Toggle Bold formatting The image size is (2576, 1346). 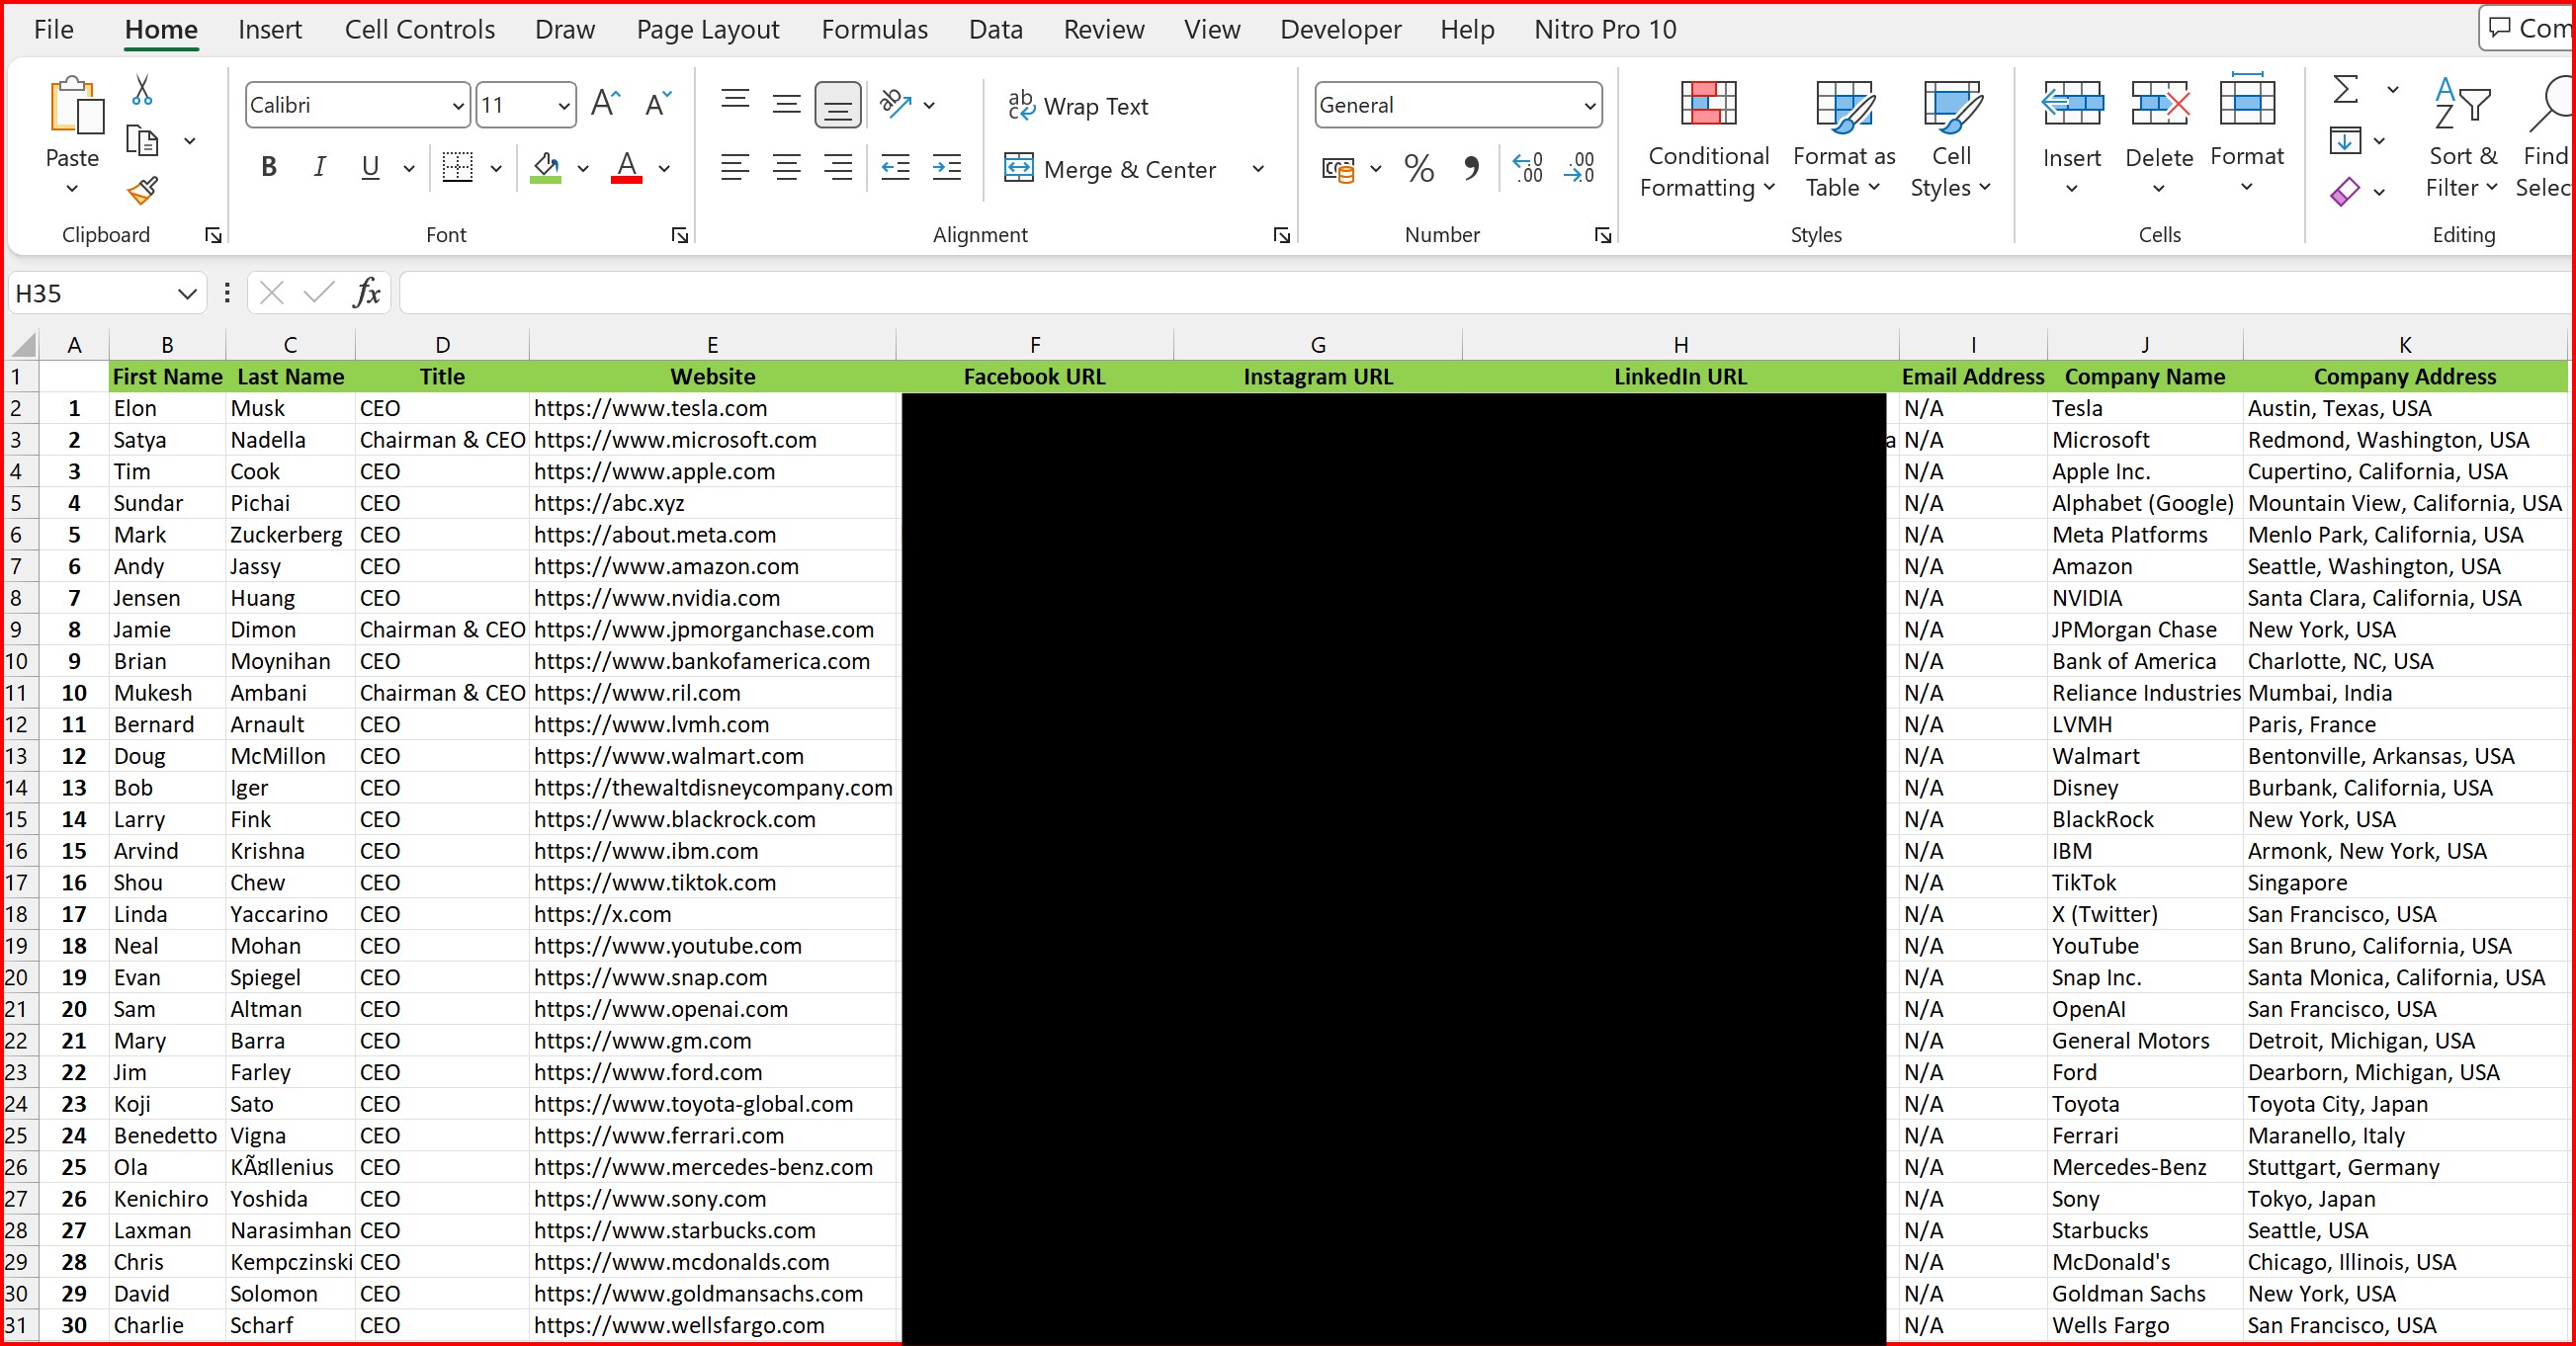(x=268, y=168)
